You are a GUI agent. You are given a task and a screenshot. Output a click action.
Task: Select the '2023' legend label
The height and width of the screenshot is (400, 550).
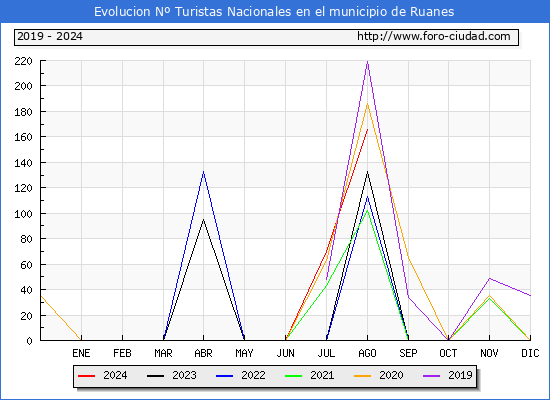click(x=184, y=375)
